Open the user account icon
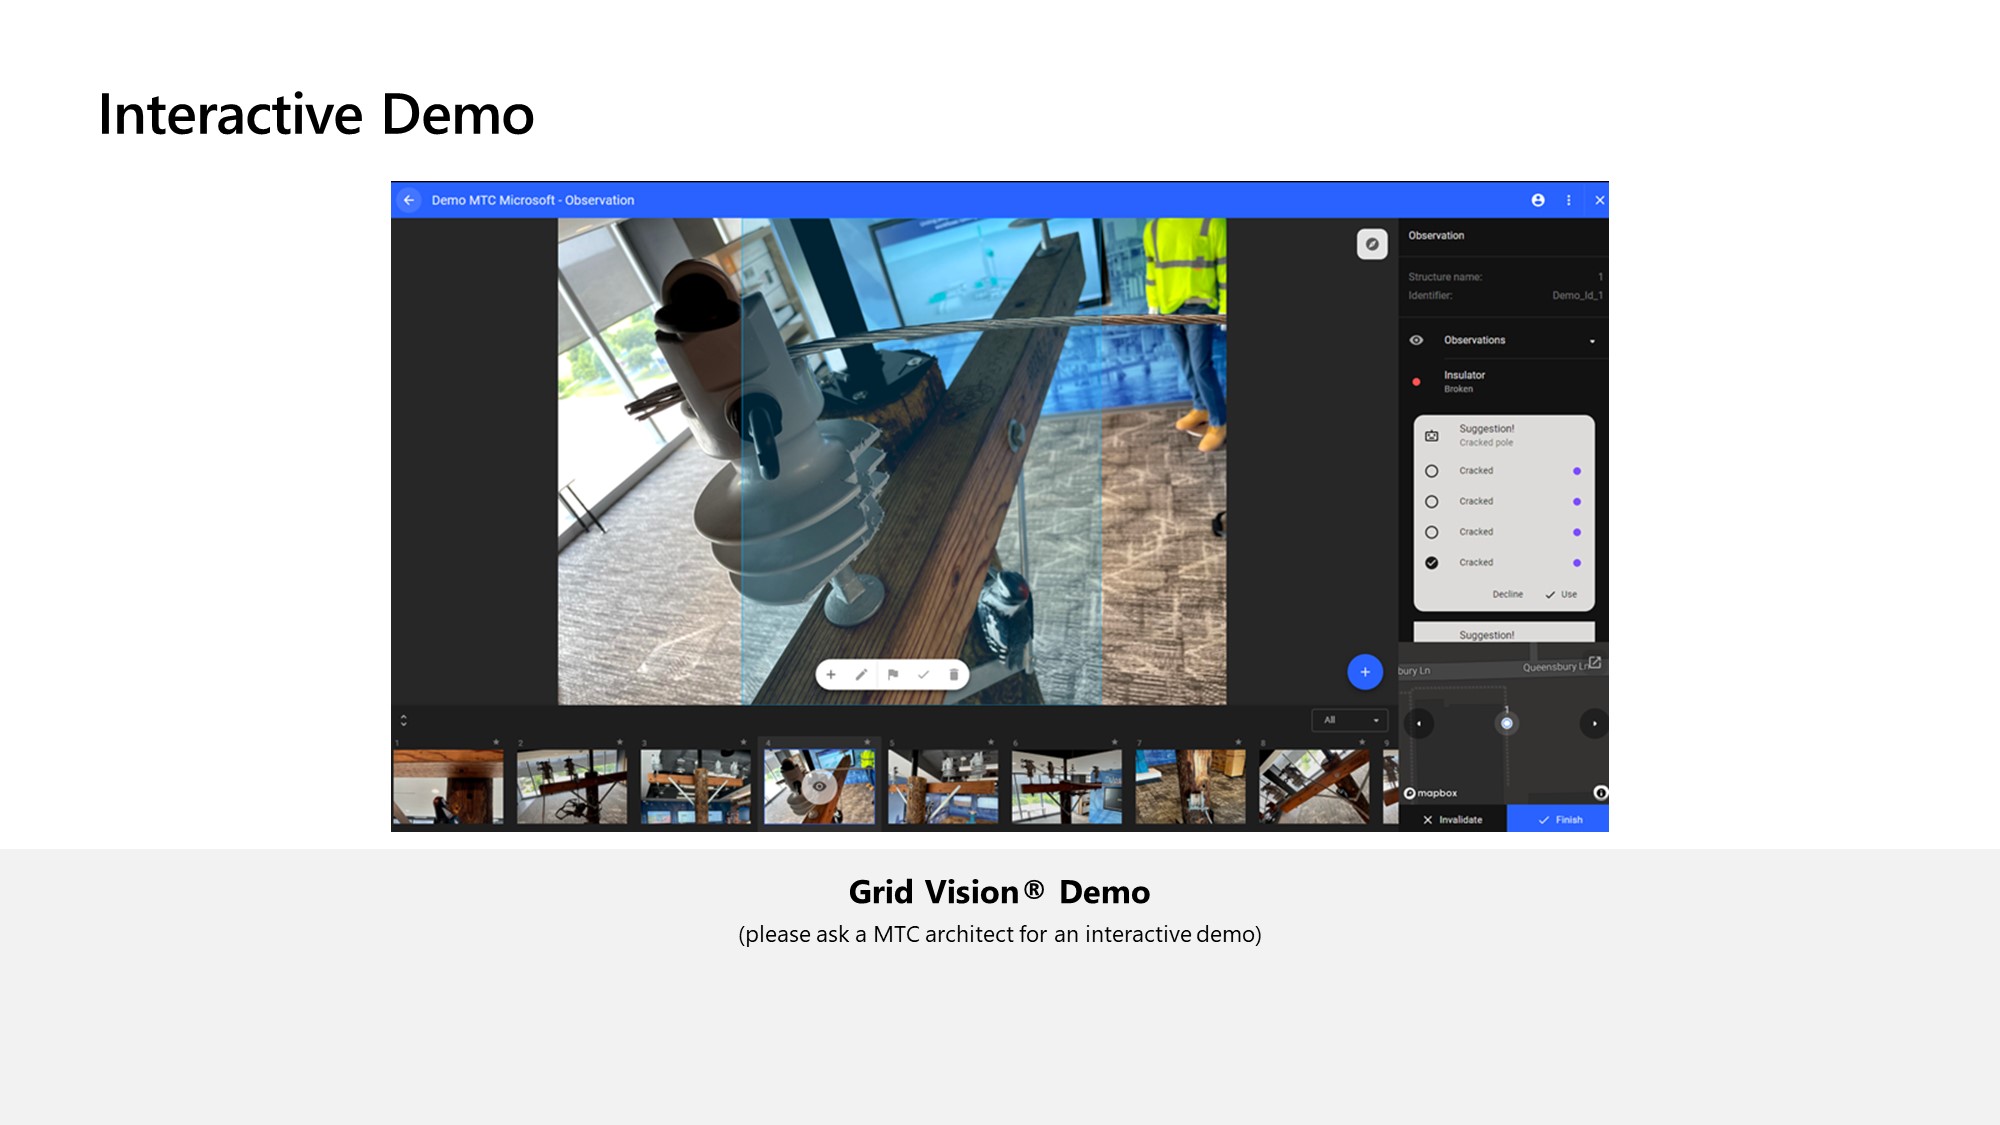Screen dimensions: 2000x1125 pyautogui.click(x=1538, y=200)
